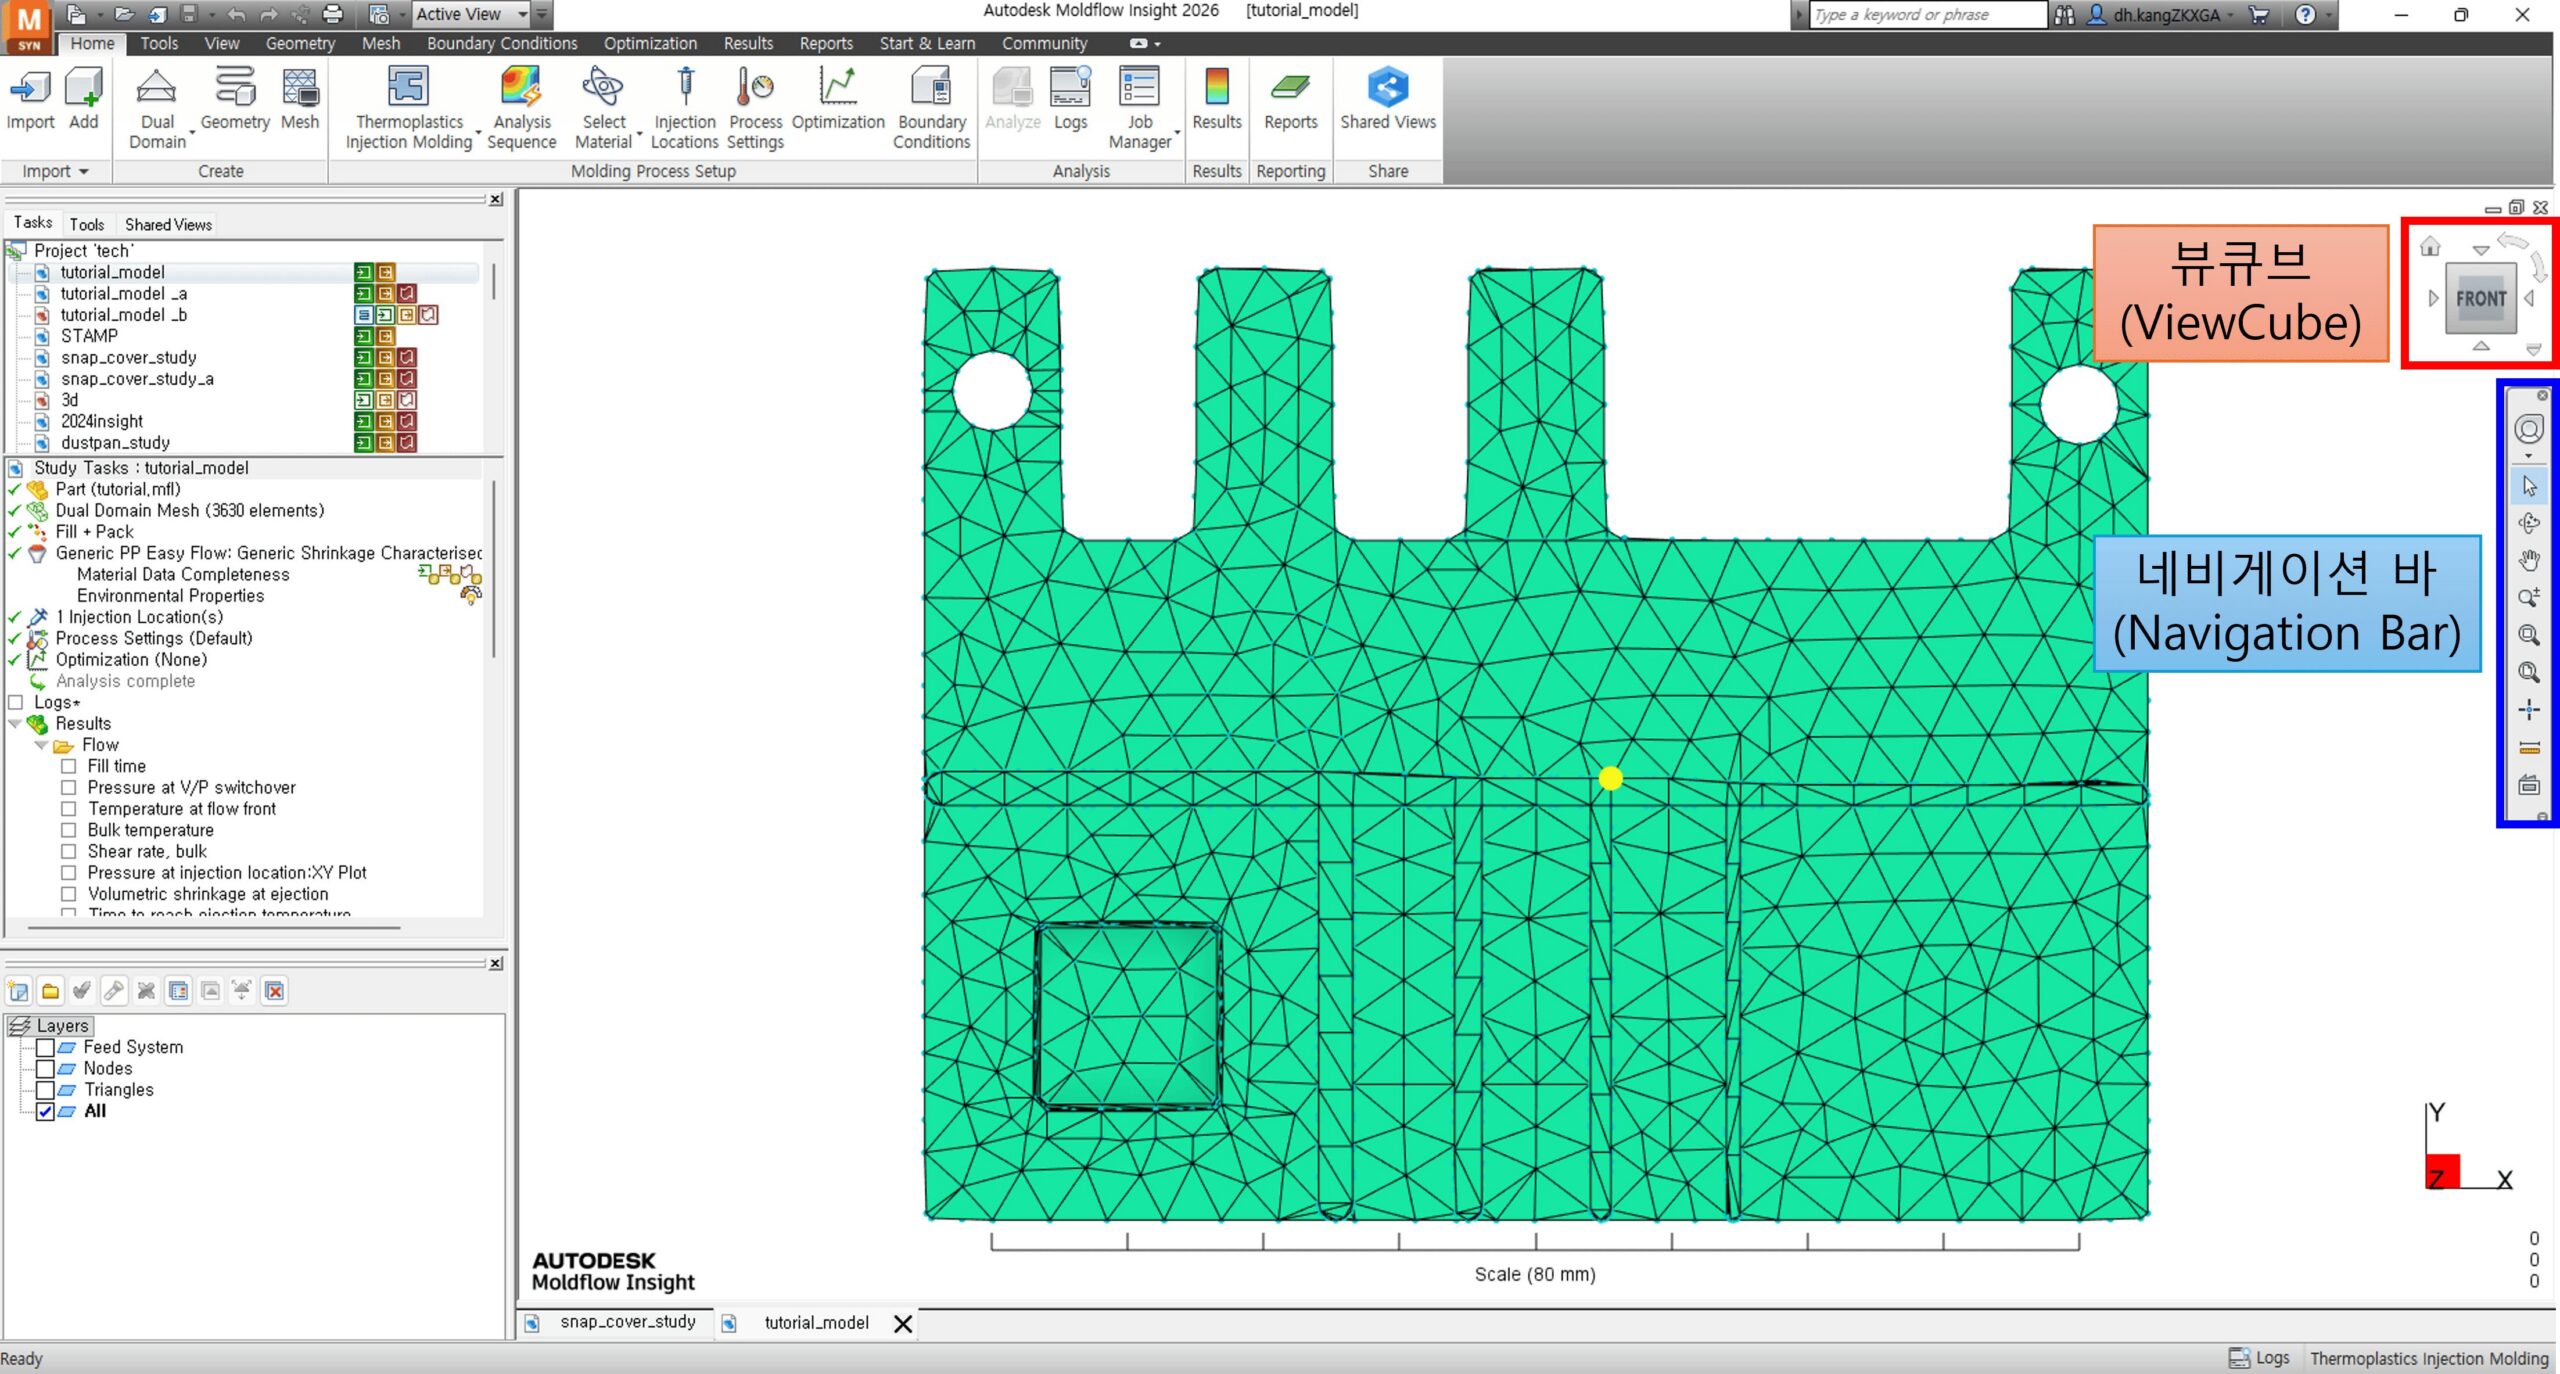Click the New Layer icon in Layers toolbar
The image size is (2560, 1374).
click(x=18, y=991)
